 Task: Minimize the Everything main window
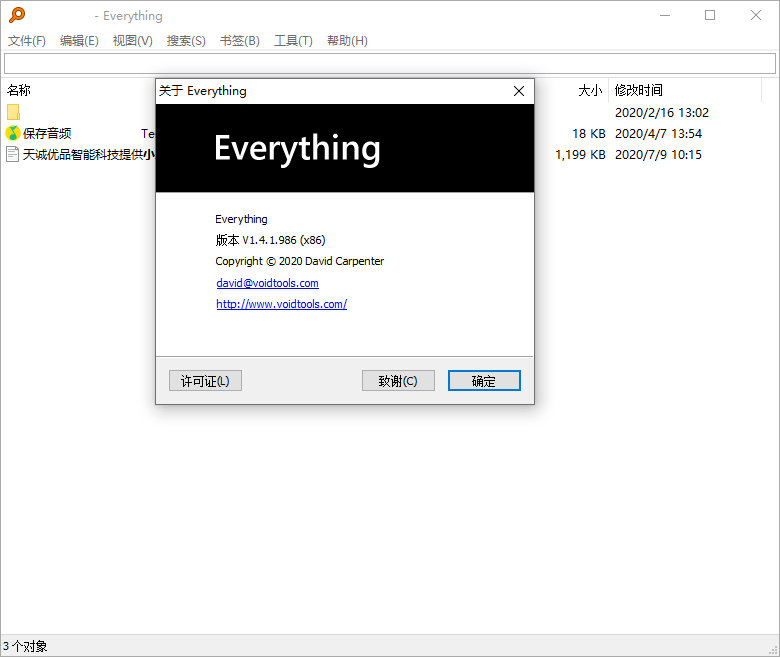point(665,15)
